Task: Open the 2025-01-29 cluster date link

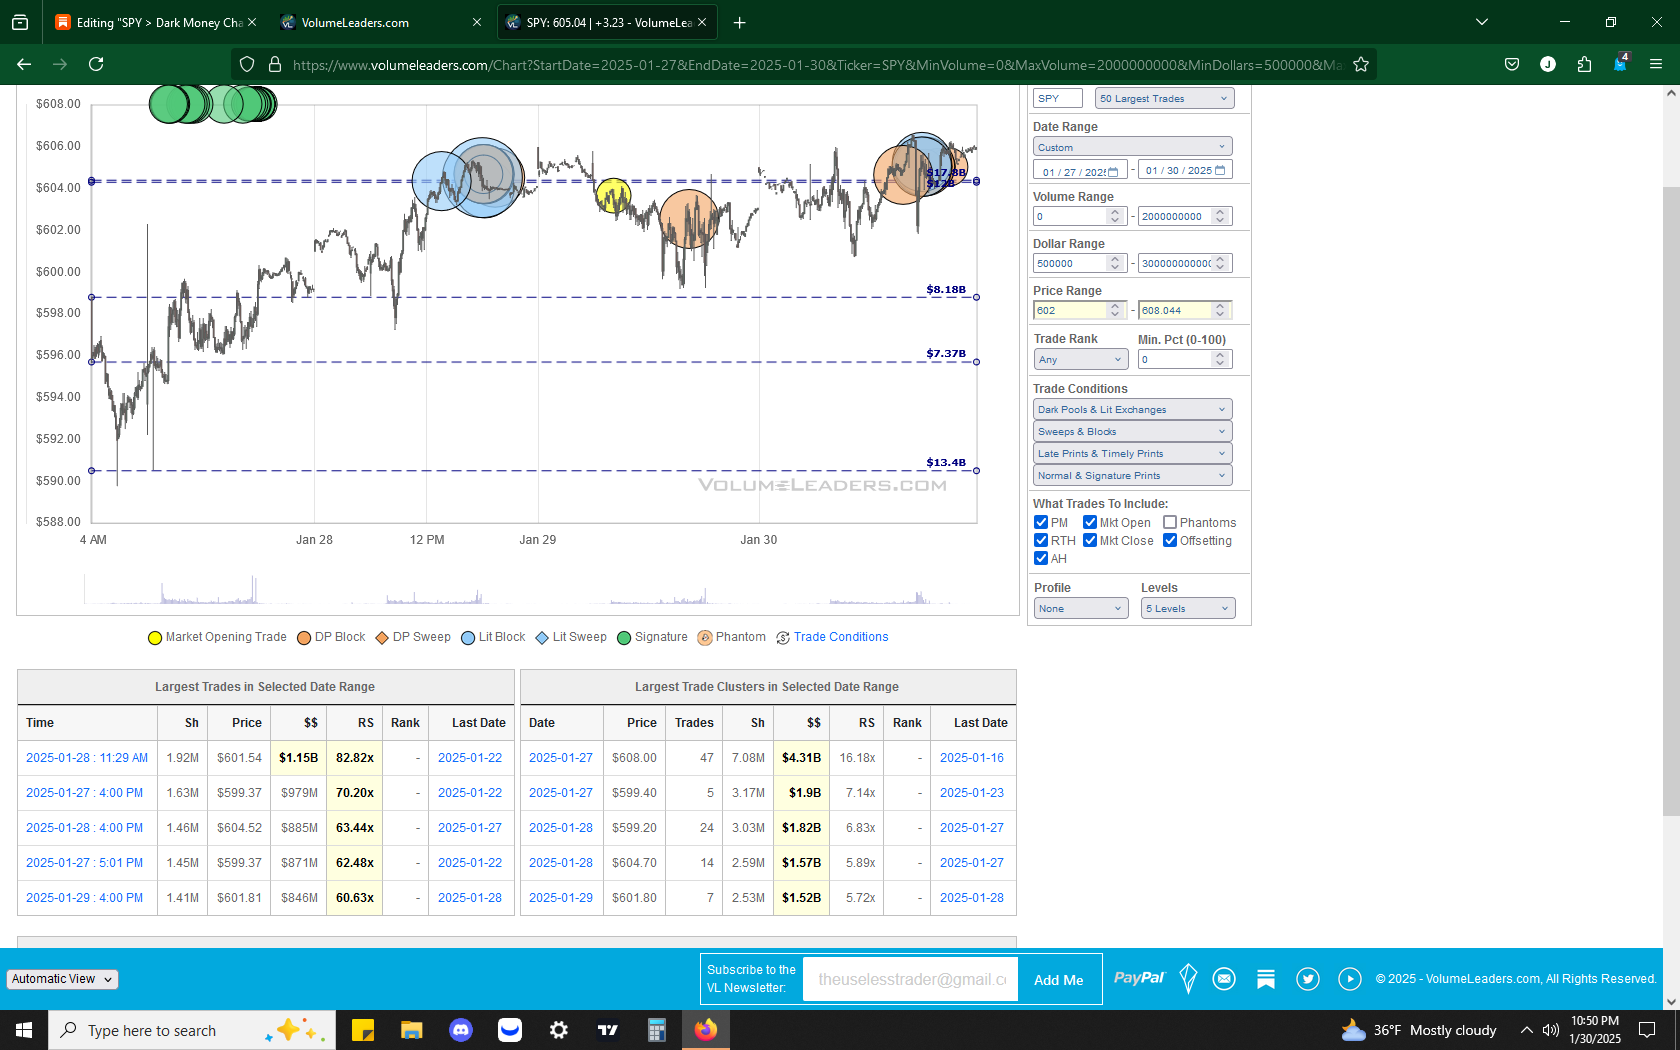Action: 561,897
